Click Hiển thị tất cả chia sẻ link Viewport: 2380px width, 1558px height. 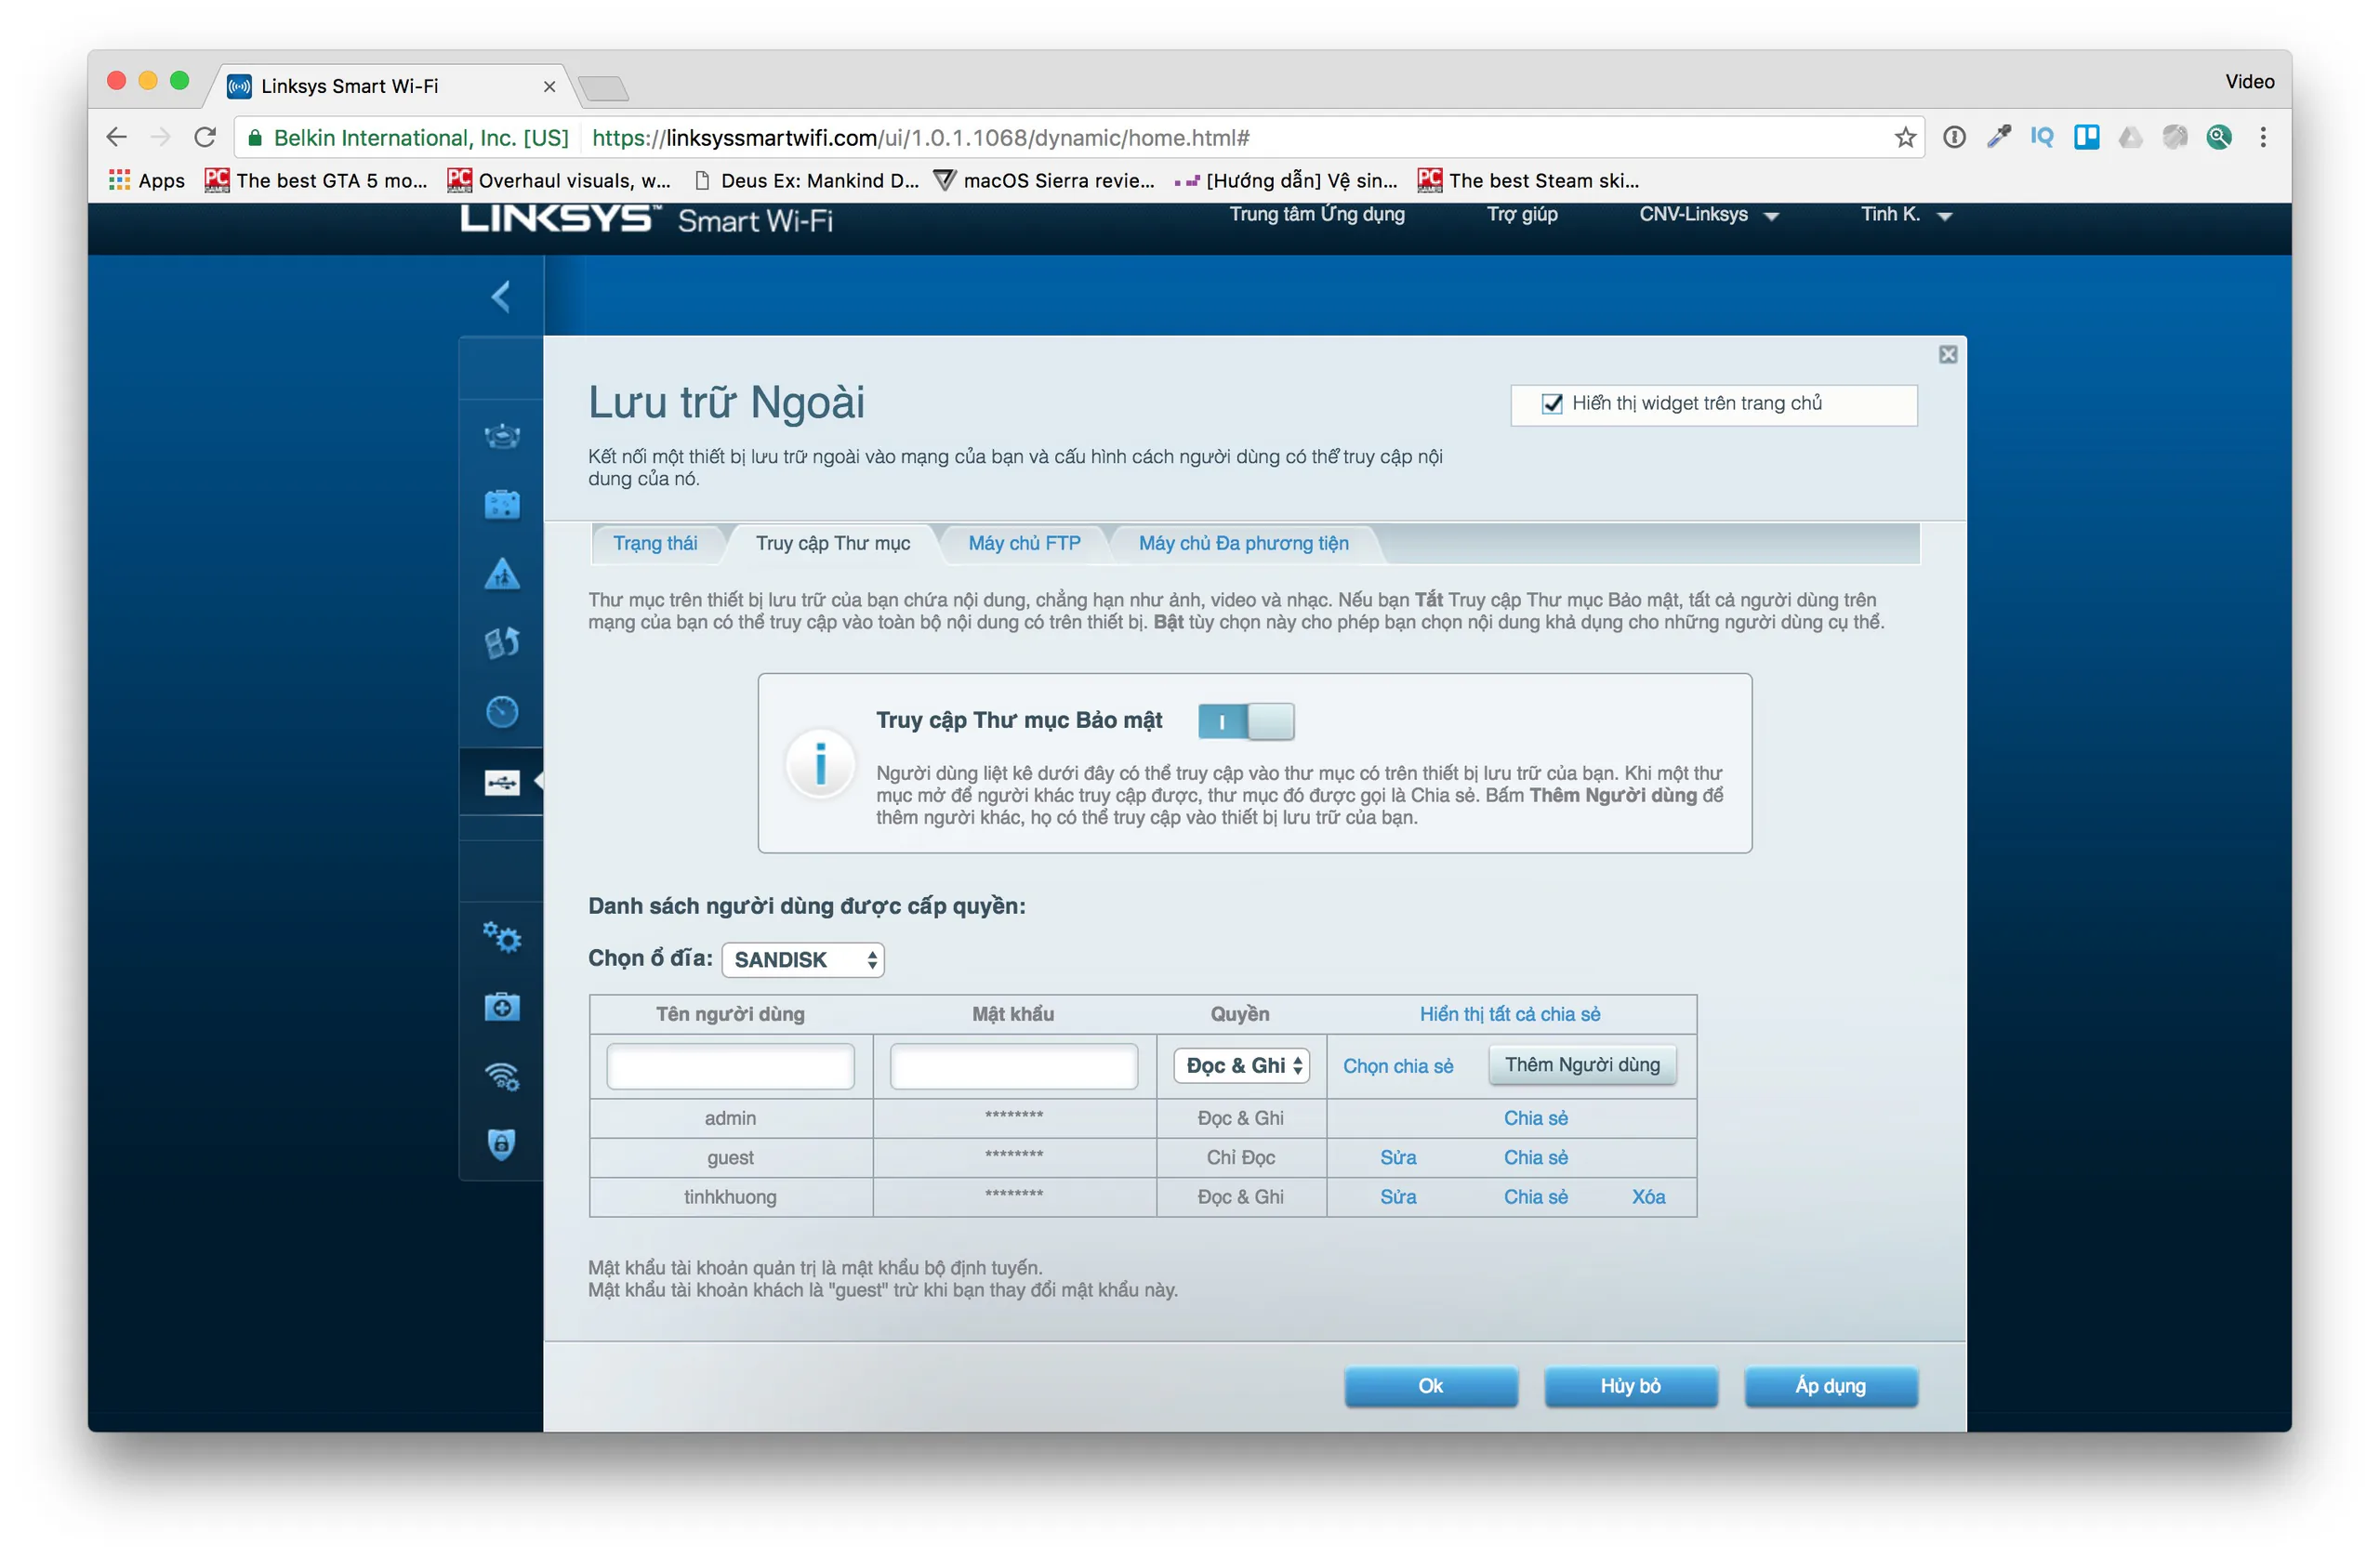coord(1509,1014)
